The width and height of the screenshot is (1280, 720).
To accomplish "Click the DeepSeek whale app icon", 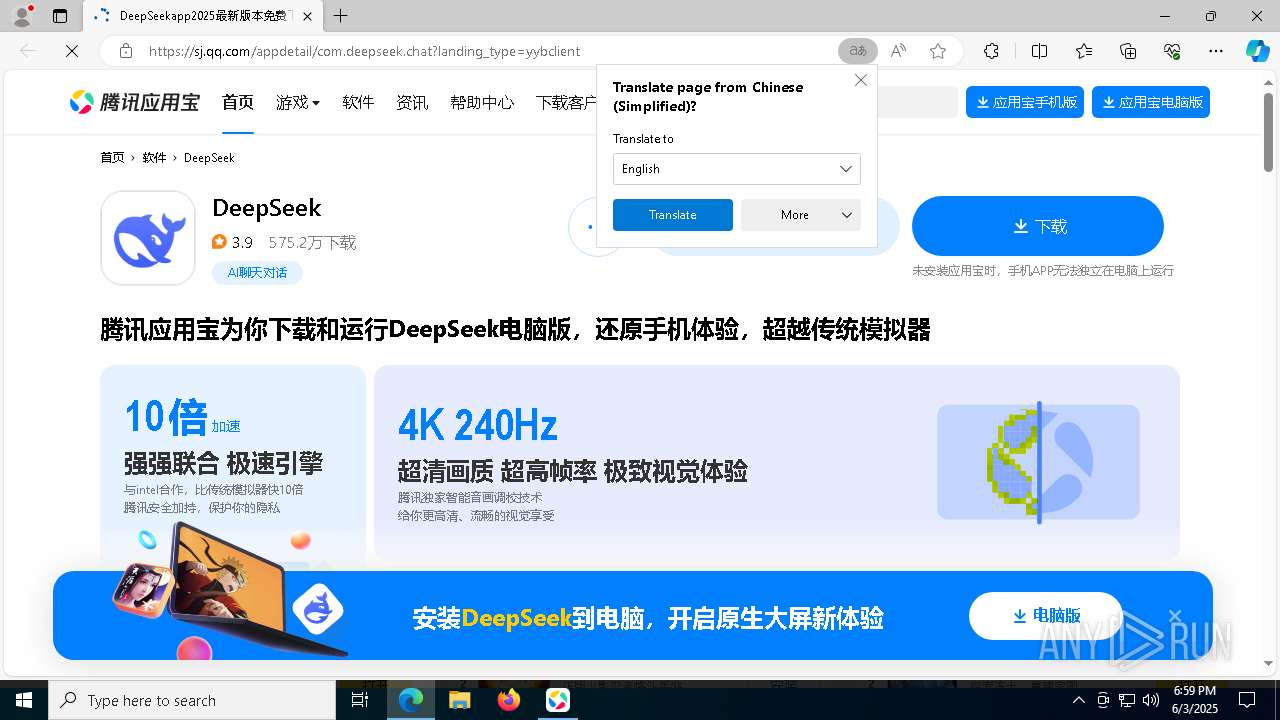I will pyautogui.click(x=148, y=238).
